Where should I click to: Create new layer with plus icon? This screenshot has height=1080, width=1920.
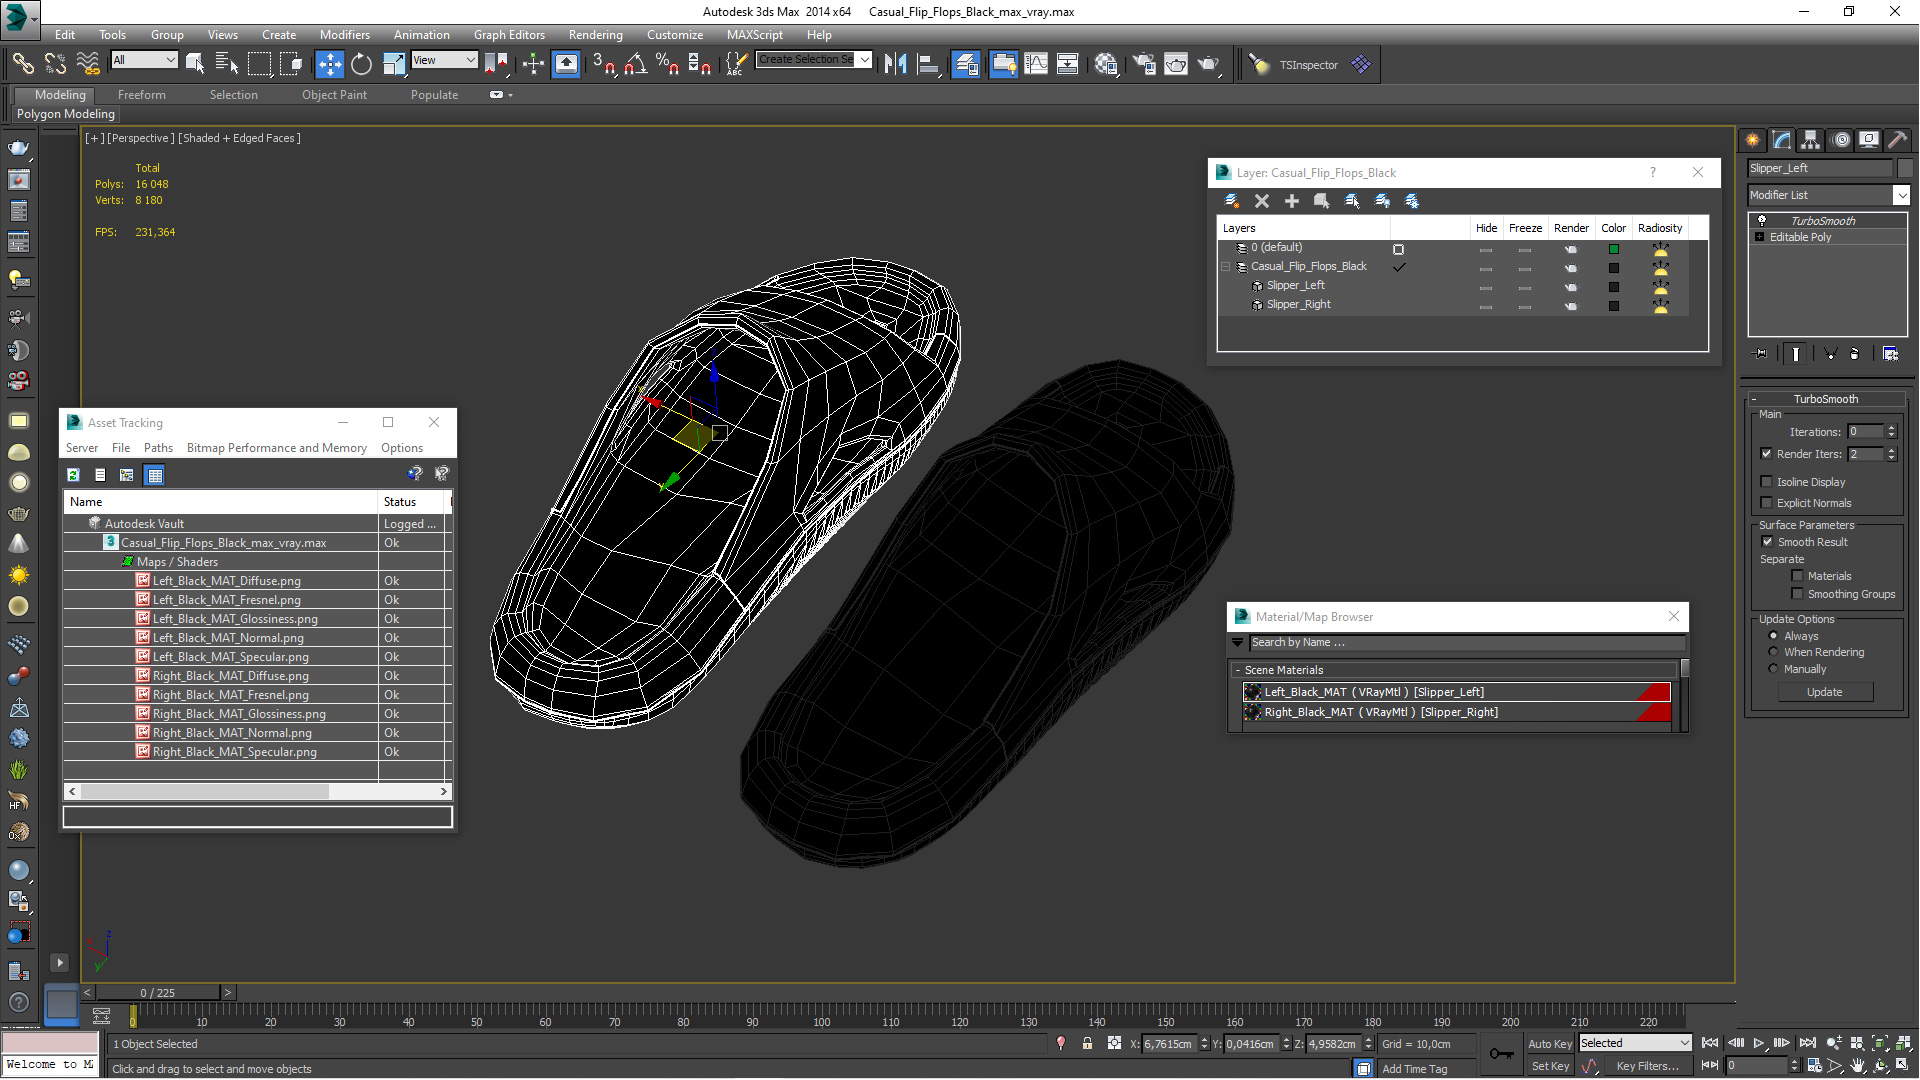(1292, 201)
